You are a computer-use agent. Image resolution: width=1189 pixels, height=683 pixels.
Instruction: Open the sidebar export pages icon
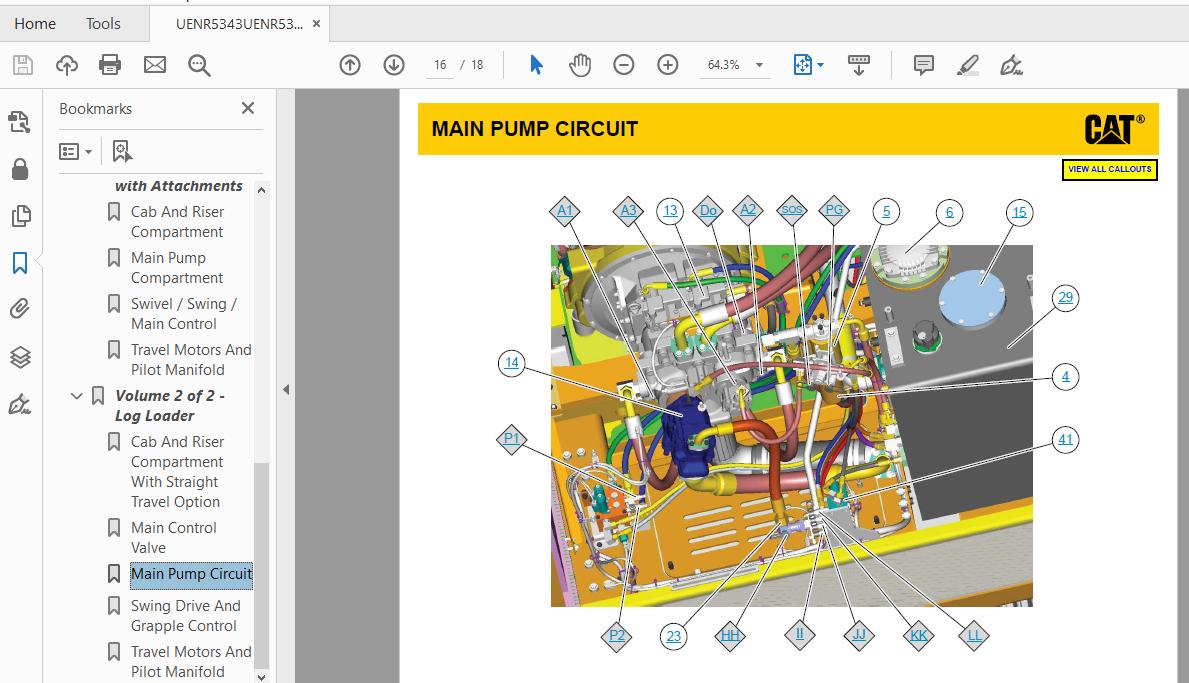click(x=20, y=122)
